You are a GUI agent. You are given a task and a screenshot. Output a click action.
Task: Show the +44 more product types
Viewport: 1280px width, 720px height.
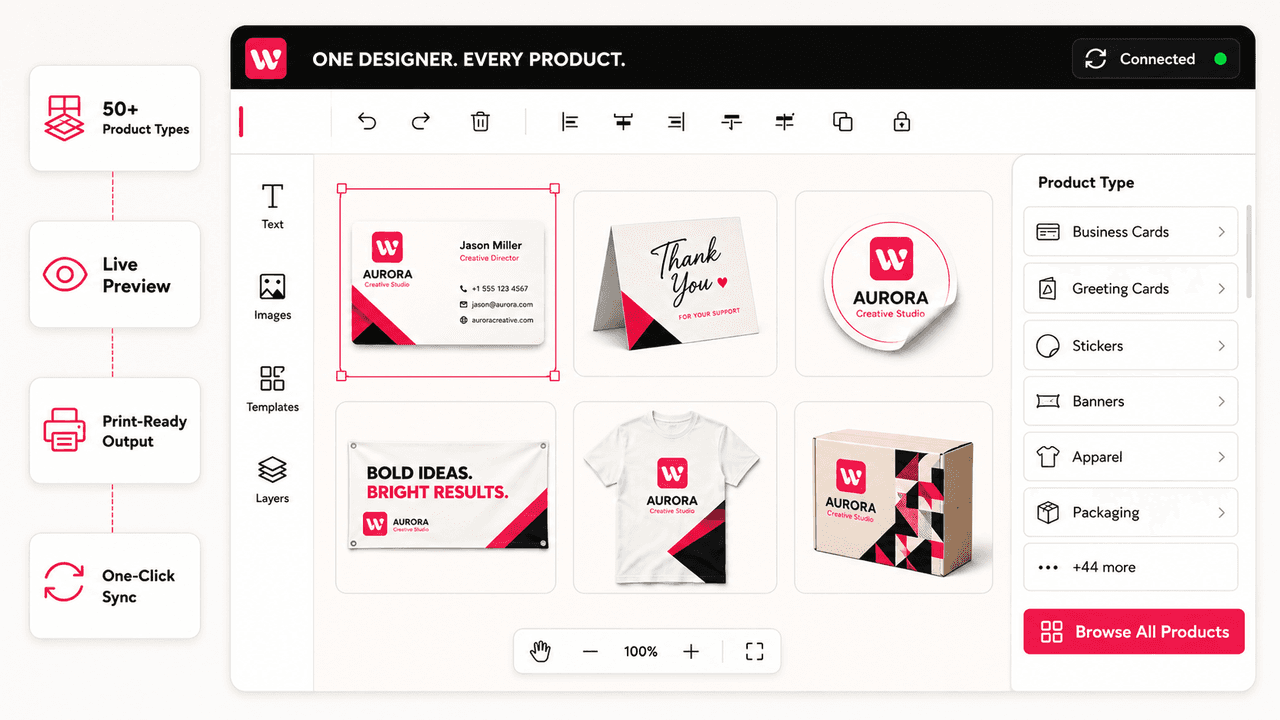(1131, 567)
